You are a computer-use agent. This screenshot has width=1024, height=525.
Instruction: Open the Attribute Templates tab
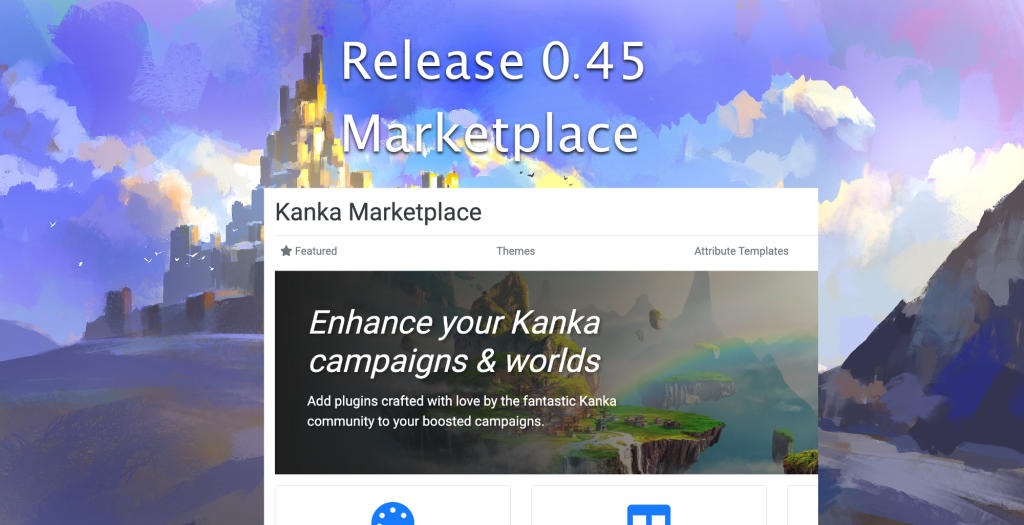coord(741,251)
